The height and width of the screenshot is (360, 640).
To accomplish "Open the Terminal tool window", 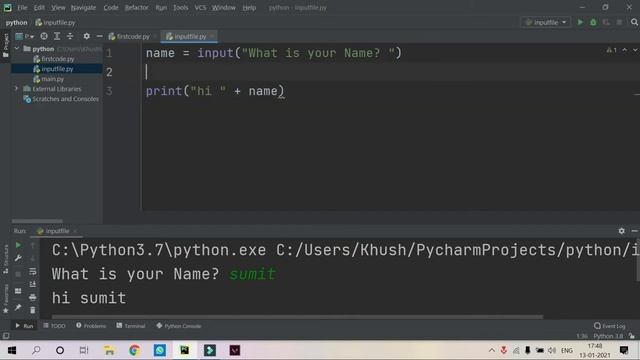I will pyautogui.click(x=131, y=326).
